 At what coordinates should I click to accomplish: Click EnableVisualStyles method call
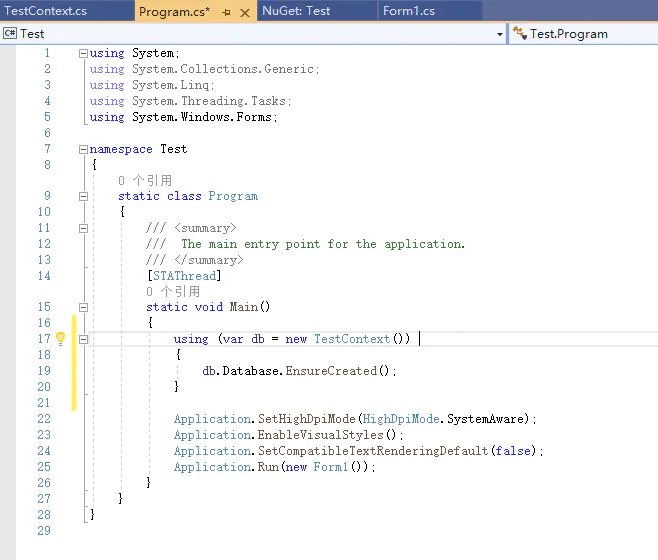321,434
